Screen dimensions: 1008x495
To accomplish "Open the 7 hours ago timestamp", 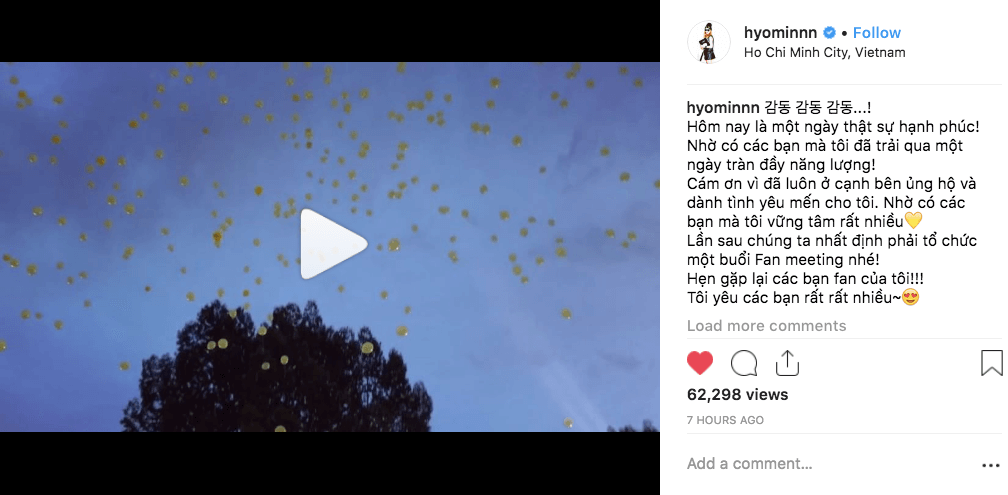I will (725, 420).
